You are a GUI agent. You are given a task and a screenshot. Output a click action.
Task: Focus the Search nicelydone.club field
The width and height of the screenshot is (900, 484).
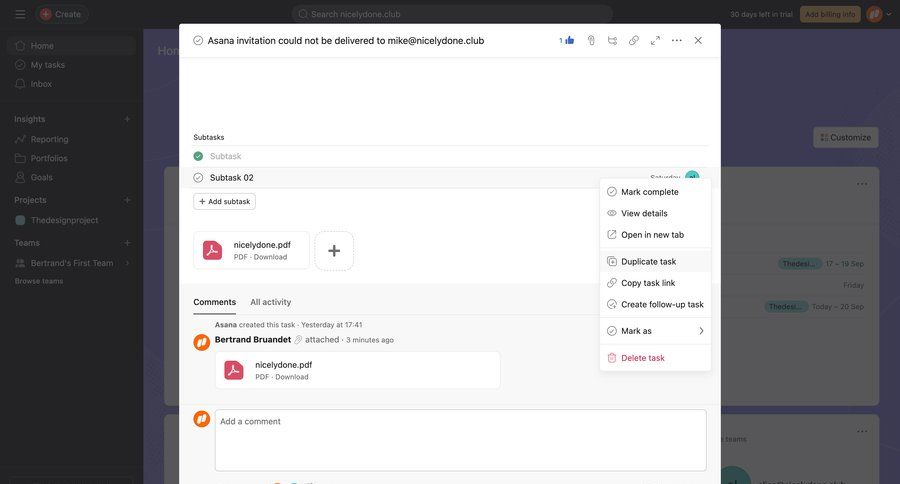click(x=452, y=14)
